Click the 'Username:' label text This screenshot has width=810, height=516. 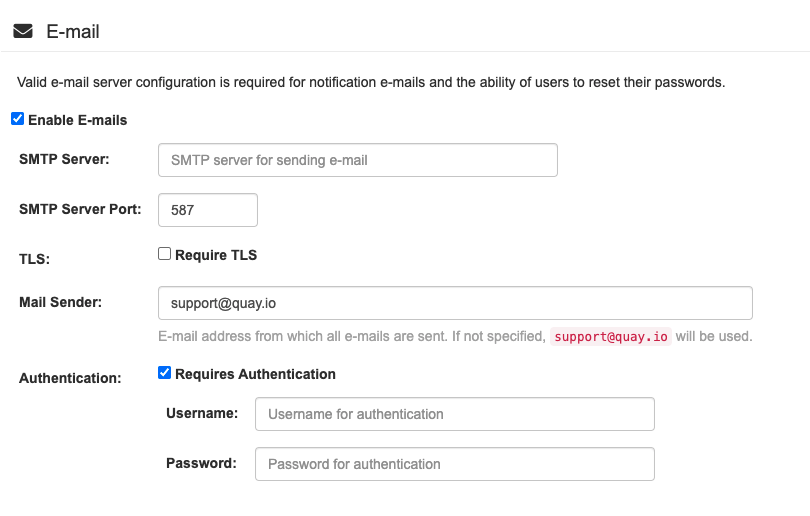(x=202, y=413)
